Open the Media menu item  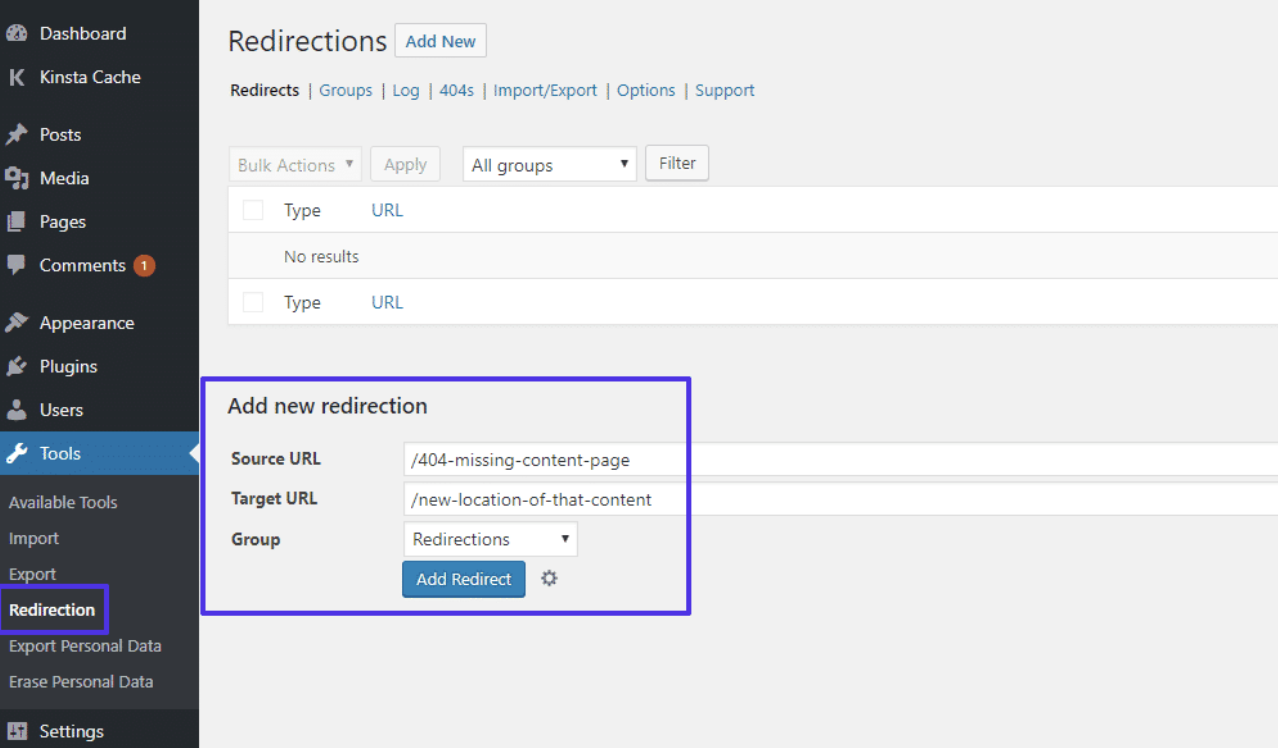coord(64,178)
